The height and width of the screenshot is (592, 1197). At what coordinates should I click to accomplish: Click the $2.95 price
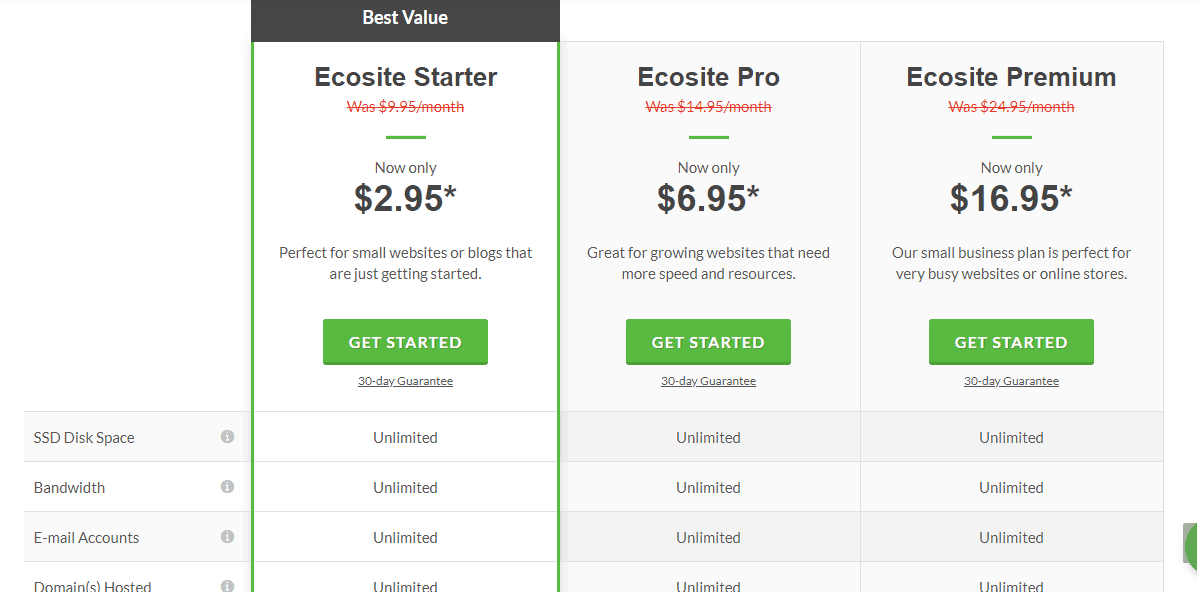(x=405, y=198)
